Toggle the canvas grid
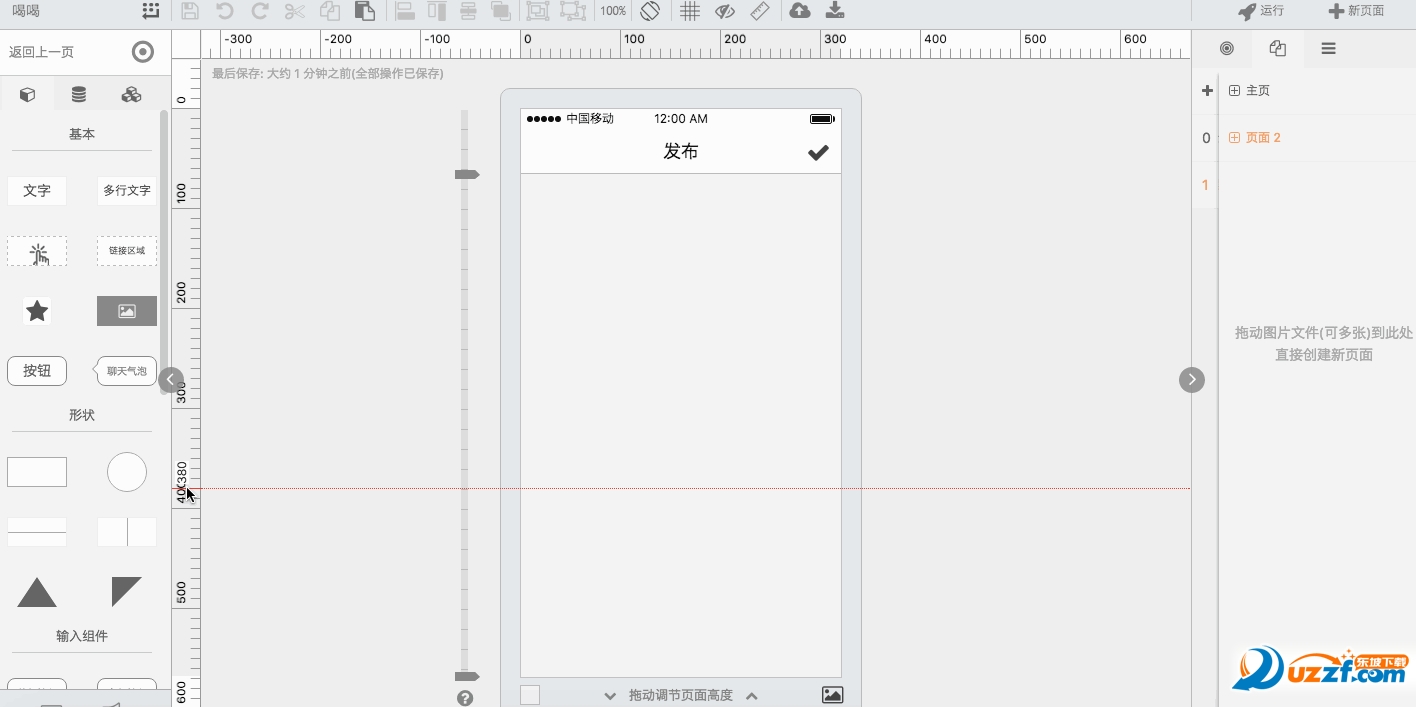The width and height of the screenshot is (1416, 707). [690, 11]
